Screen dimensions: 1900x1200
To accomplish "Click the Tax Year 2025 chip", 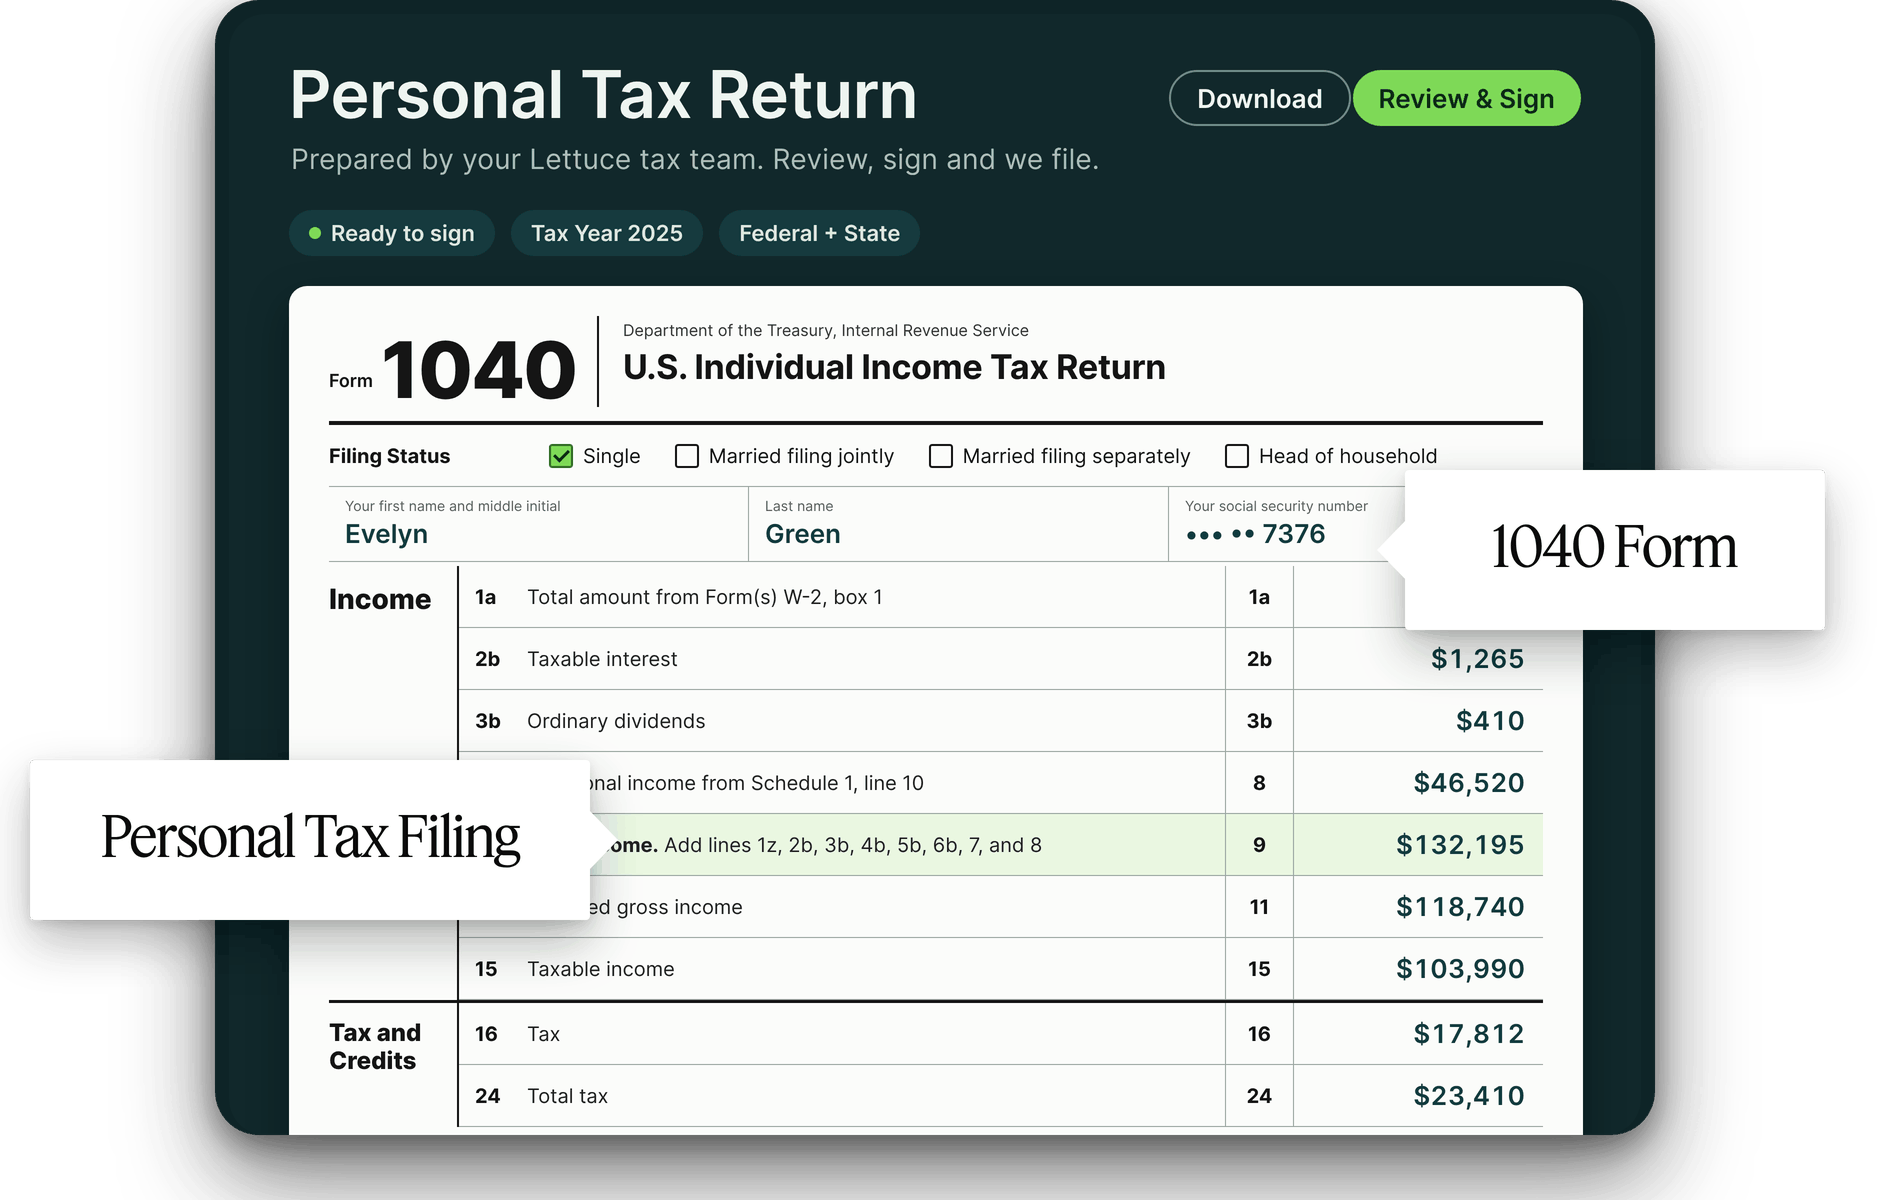I will (x=607, y=233).
